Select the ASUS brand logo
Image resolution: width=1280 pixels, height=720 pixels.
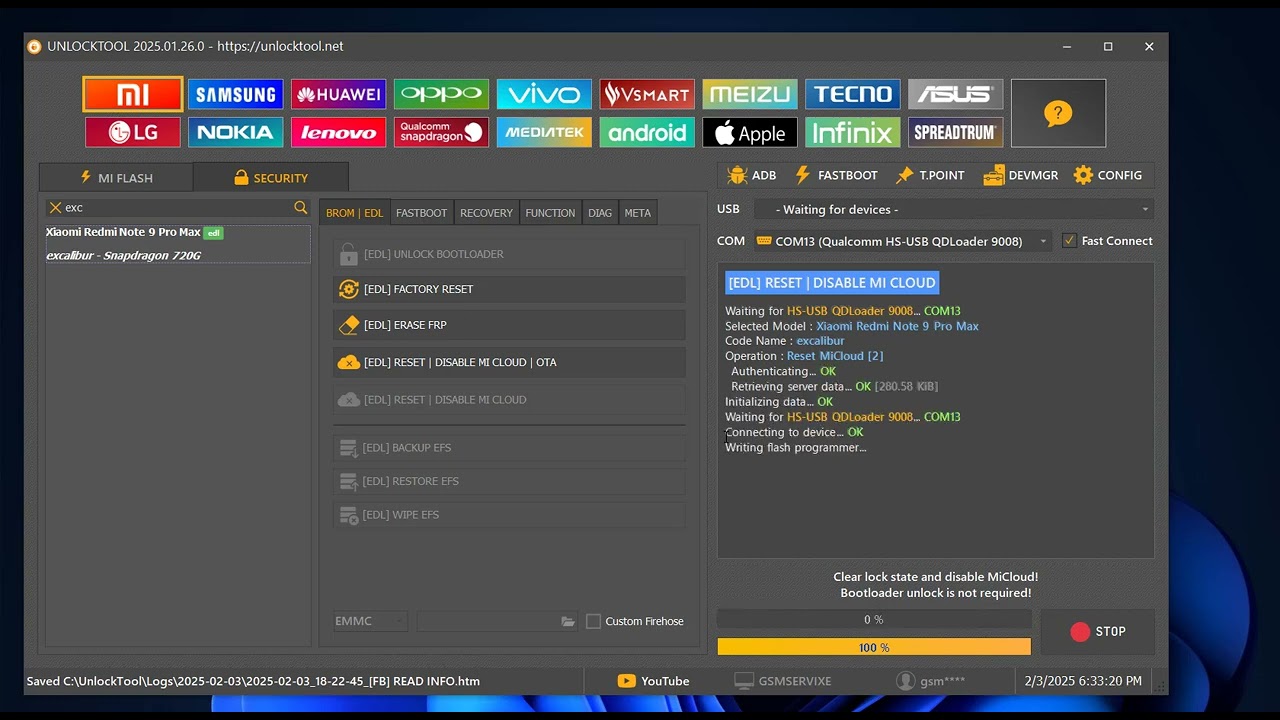point(956,94)
